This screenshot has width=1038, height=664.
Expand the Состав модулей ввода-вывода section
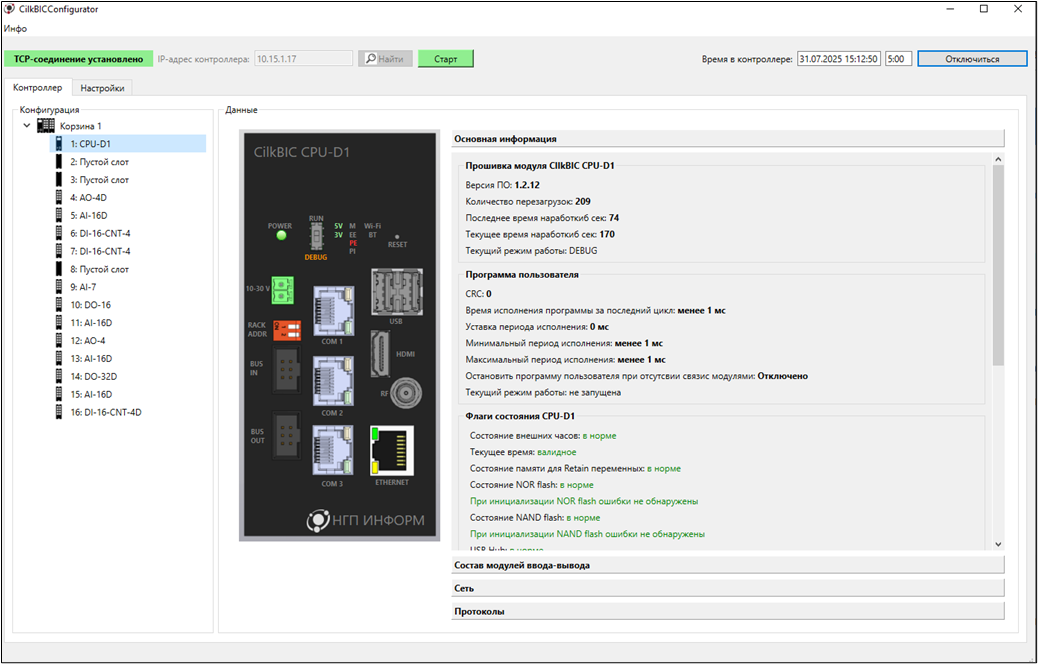click(x=728, y=565)
